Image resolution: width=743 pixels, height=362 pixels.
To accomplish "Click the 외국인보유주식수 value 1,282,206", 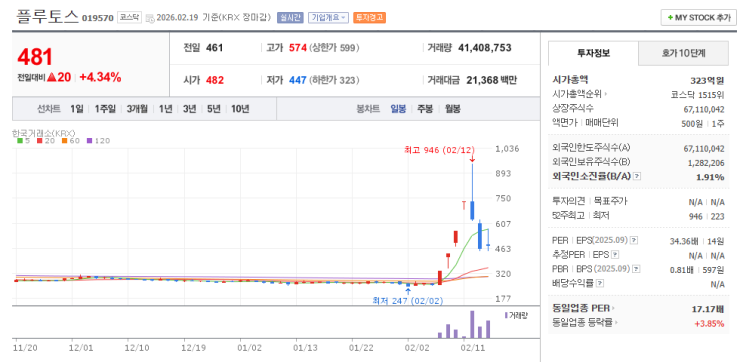I will pyautogui.click(x=706, y=163).
